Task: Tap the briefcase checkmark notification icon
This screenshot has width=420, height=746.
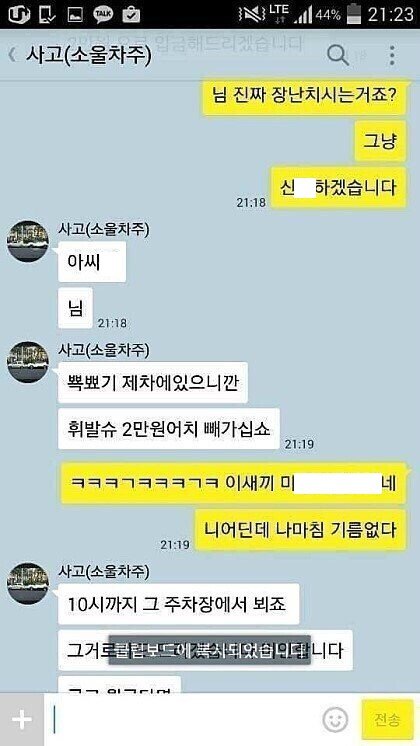Action: coord(131,14)
